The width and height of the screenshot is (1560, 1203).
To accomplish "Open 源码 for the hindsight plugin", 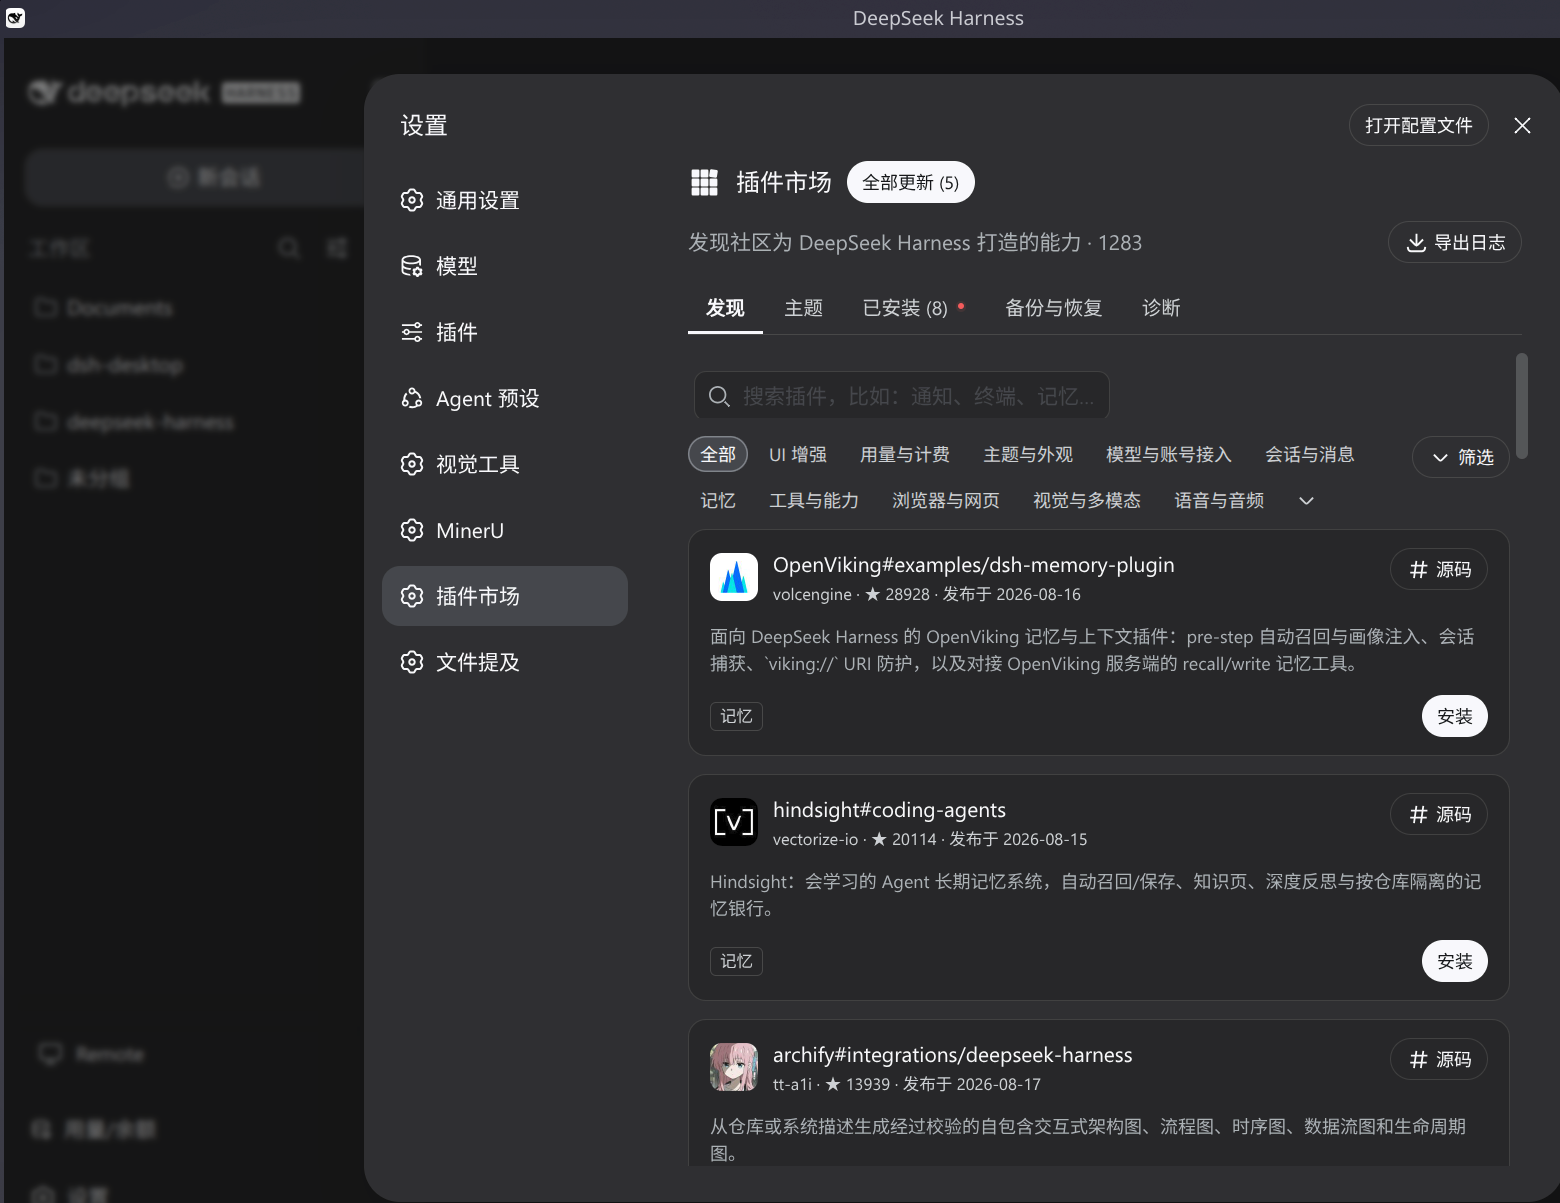I will coord(1439,814).
